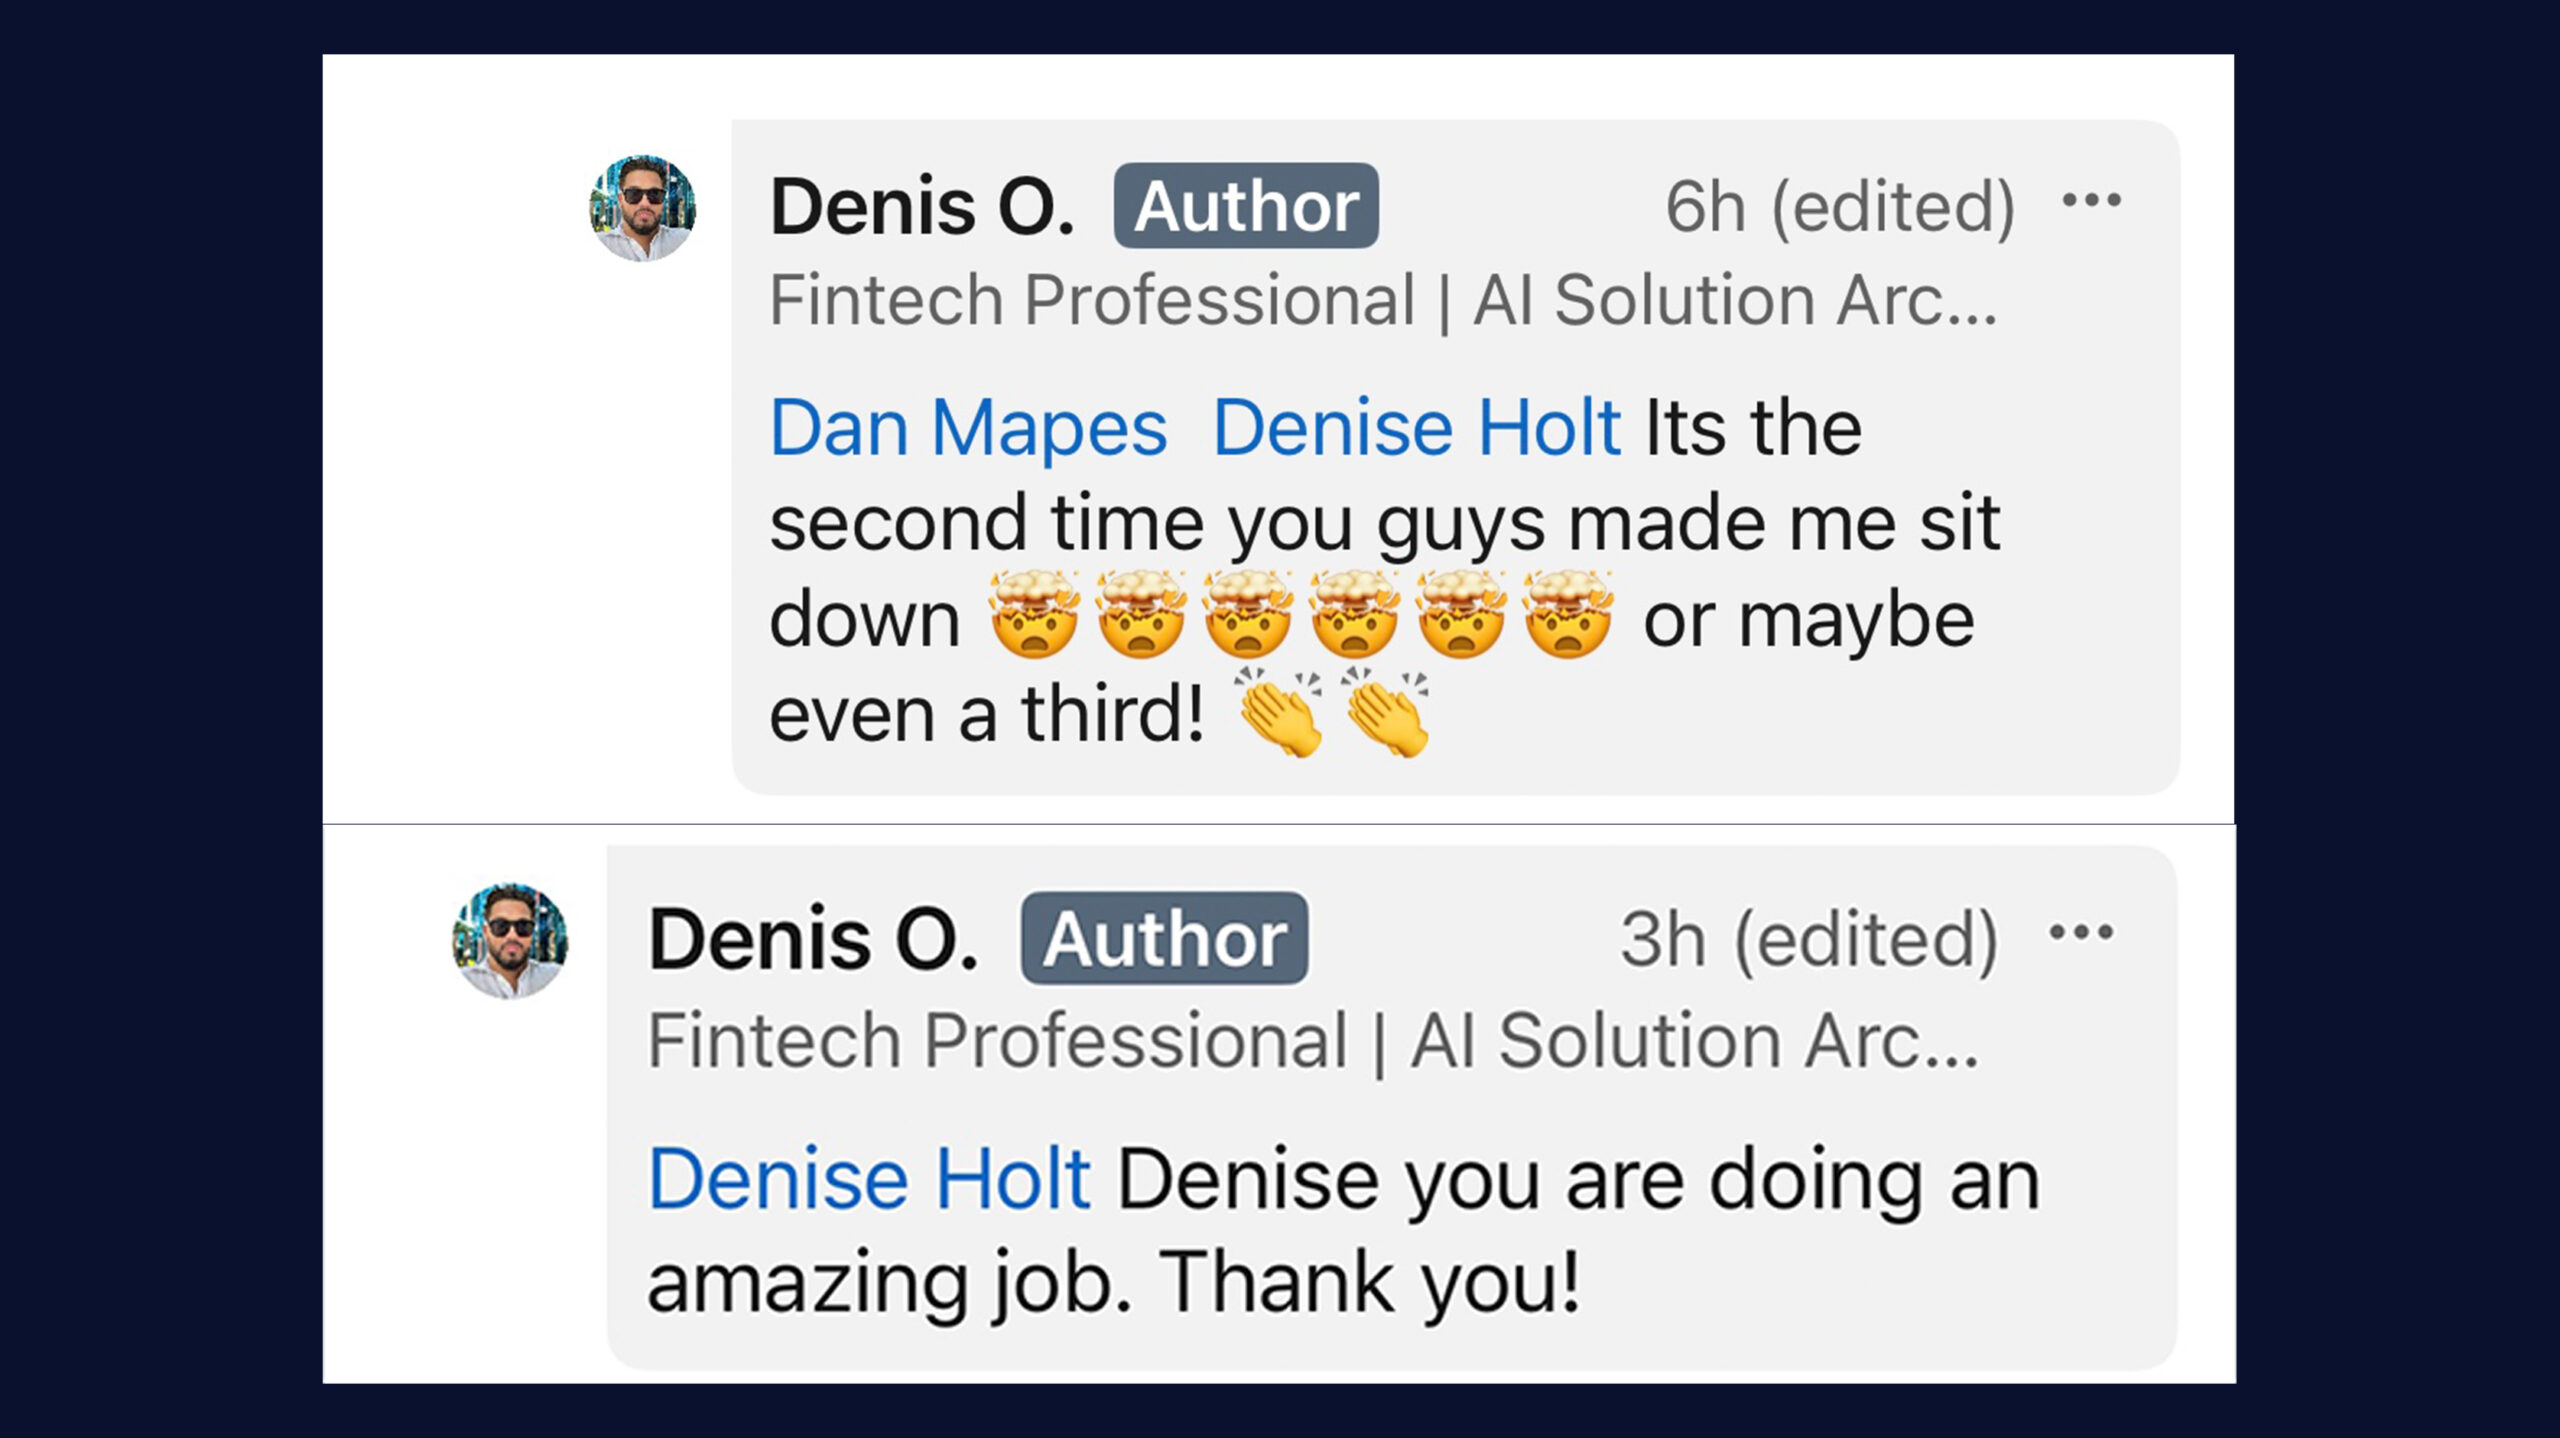This screenshot has width=2560, height=1438.
Task: Open the Dan Mapes mention link
Action: point(967,428)
